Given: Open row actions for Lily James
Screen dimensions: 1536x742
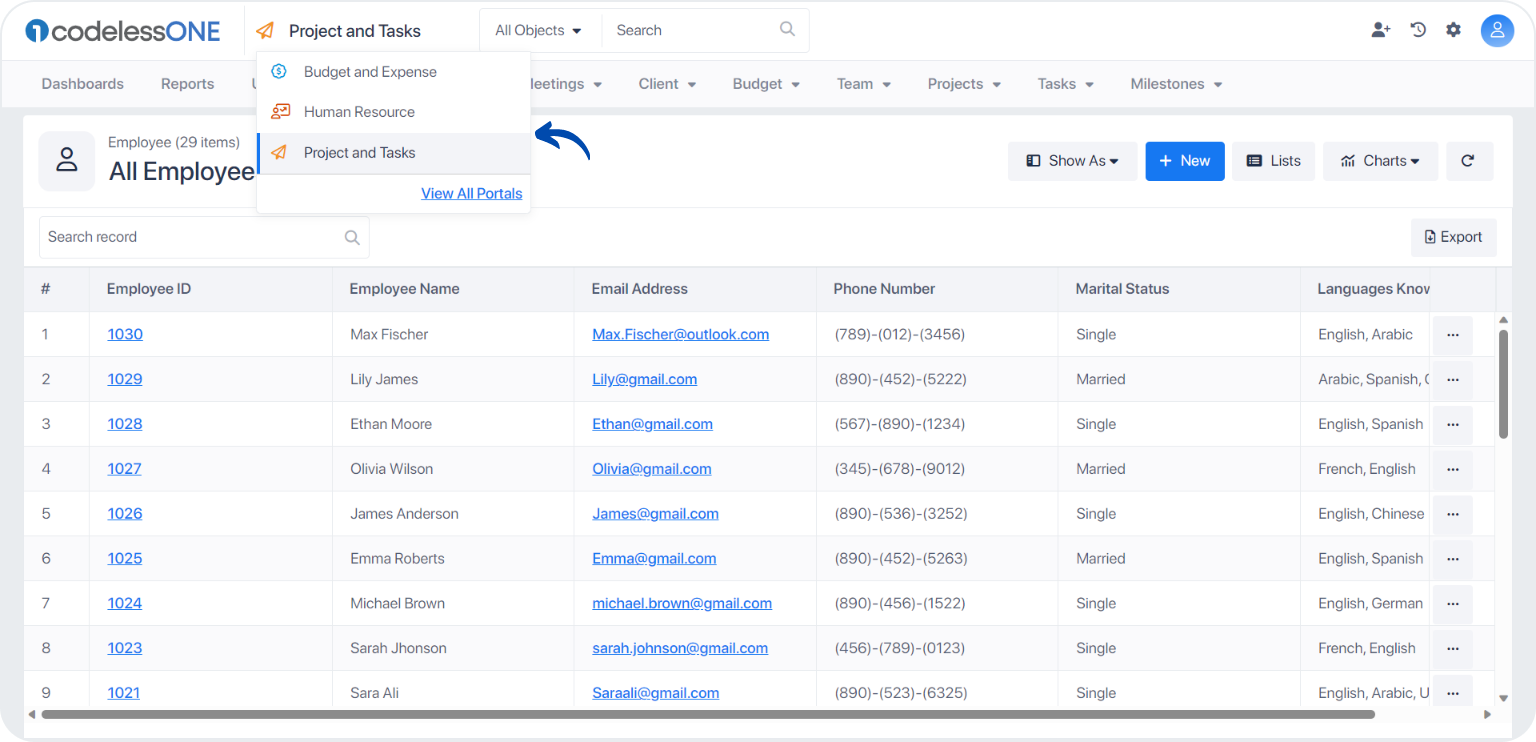Looking at the screenshot, I should click(x=1452, y=380).
